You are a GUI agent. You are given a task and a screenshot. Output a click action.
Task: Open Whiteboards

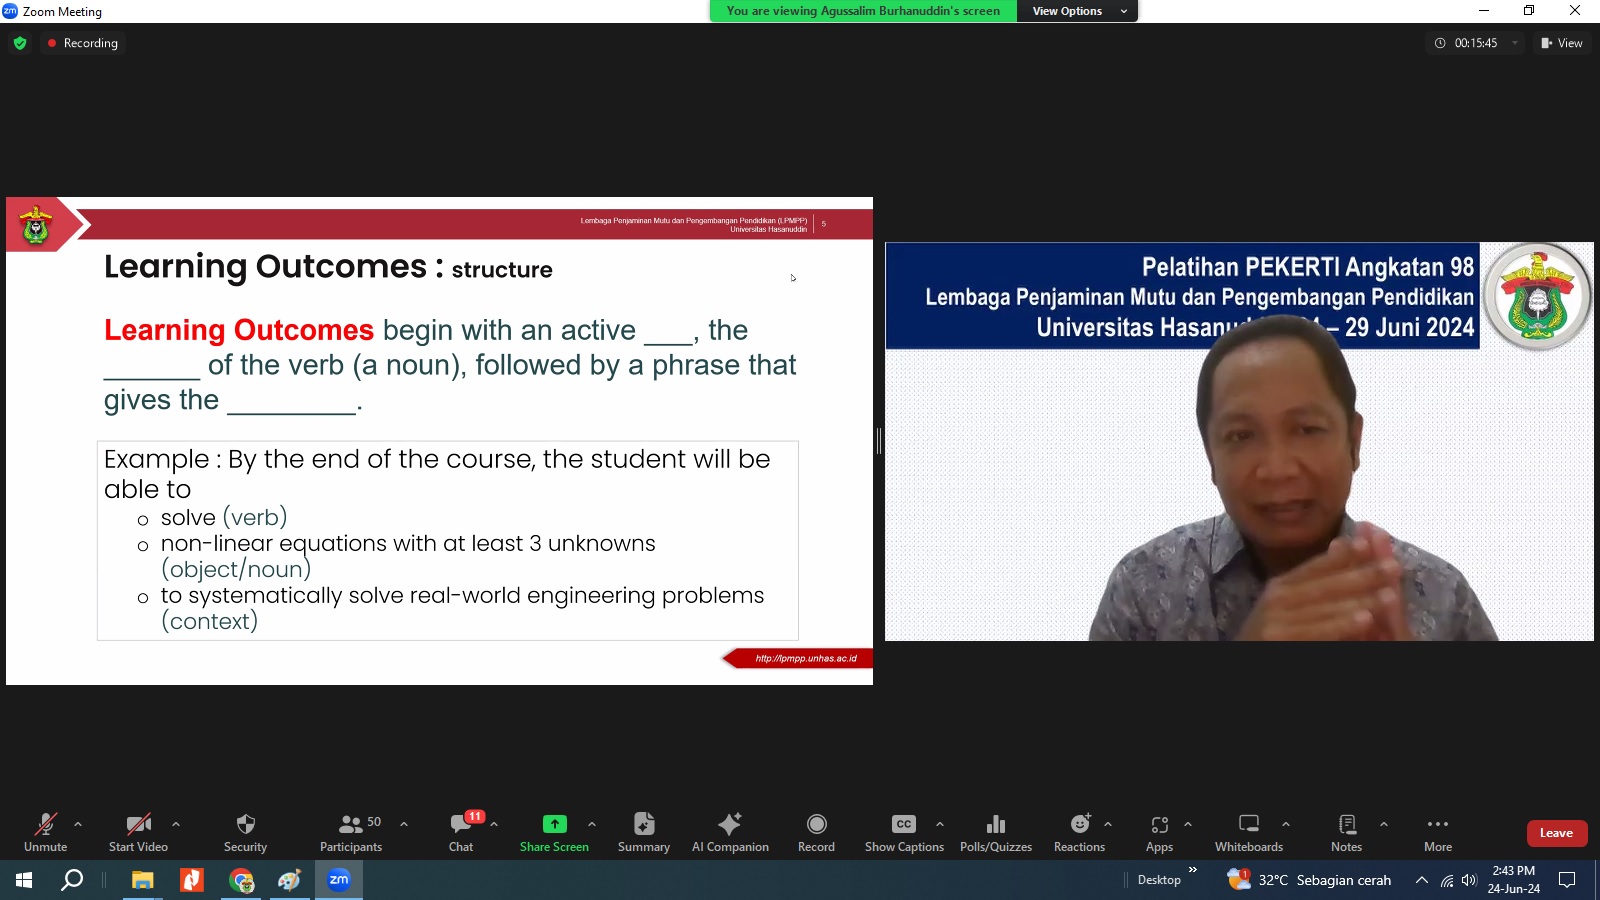click(1249, 832)
